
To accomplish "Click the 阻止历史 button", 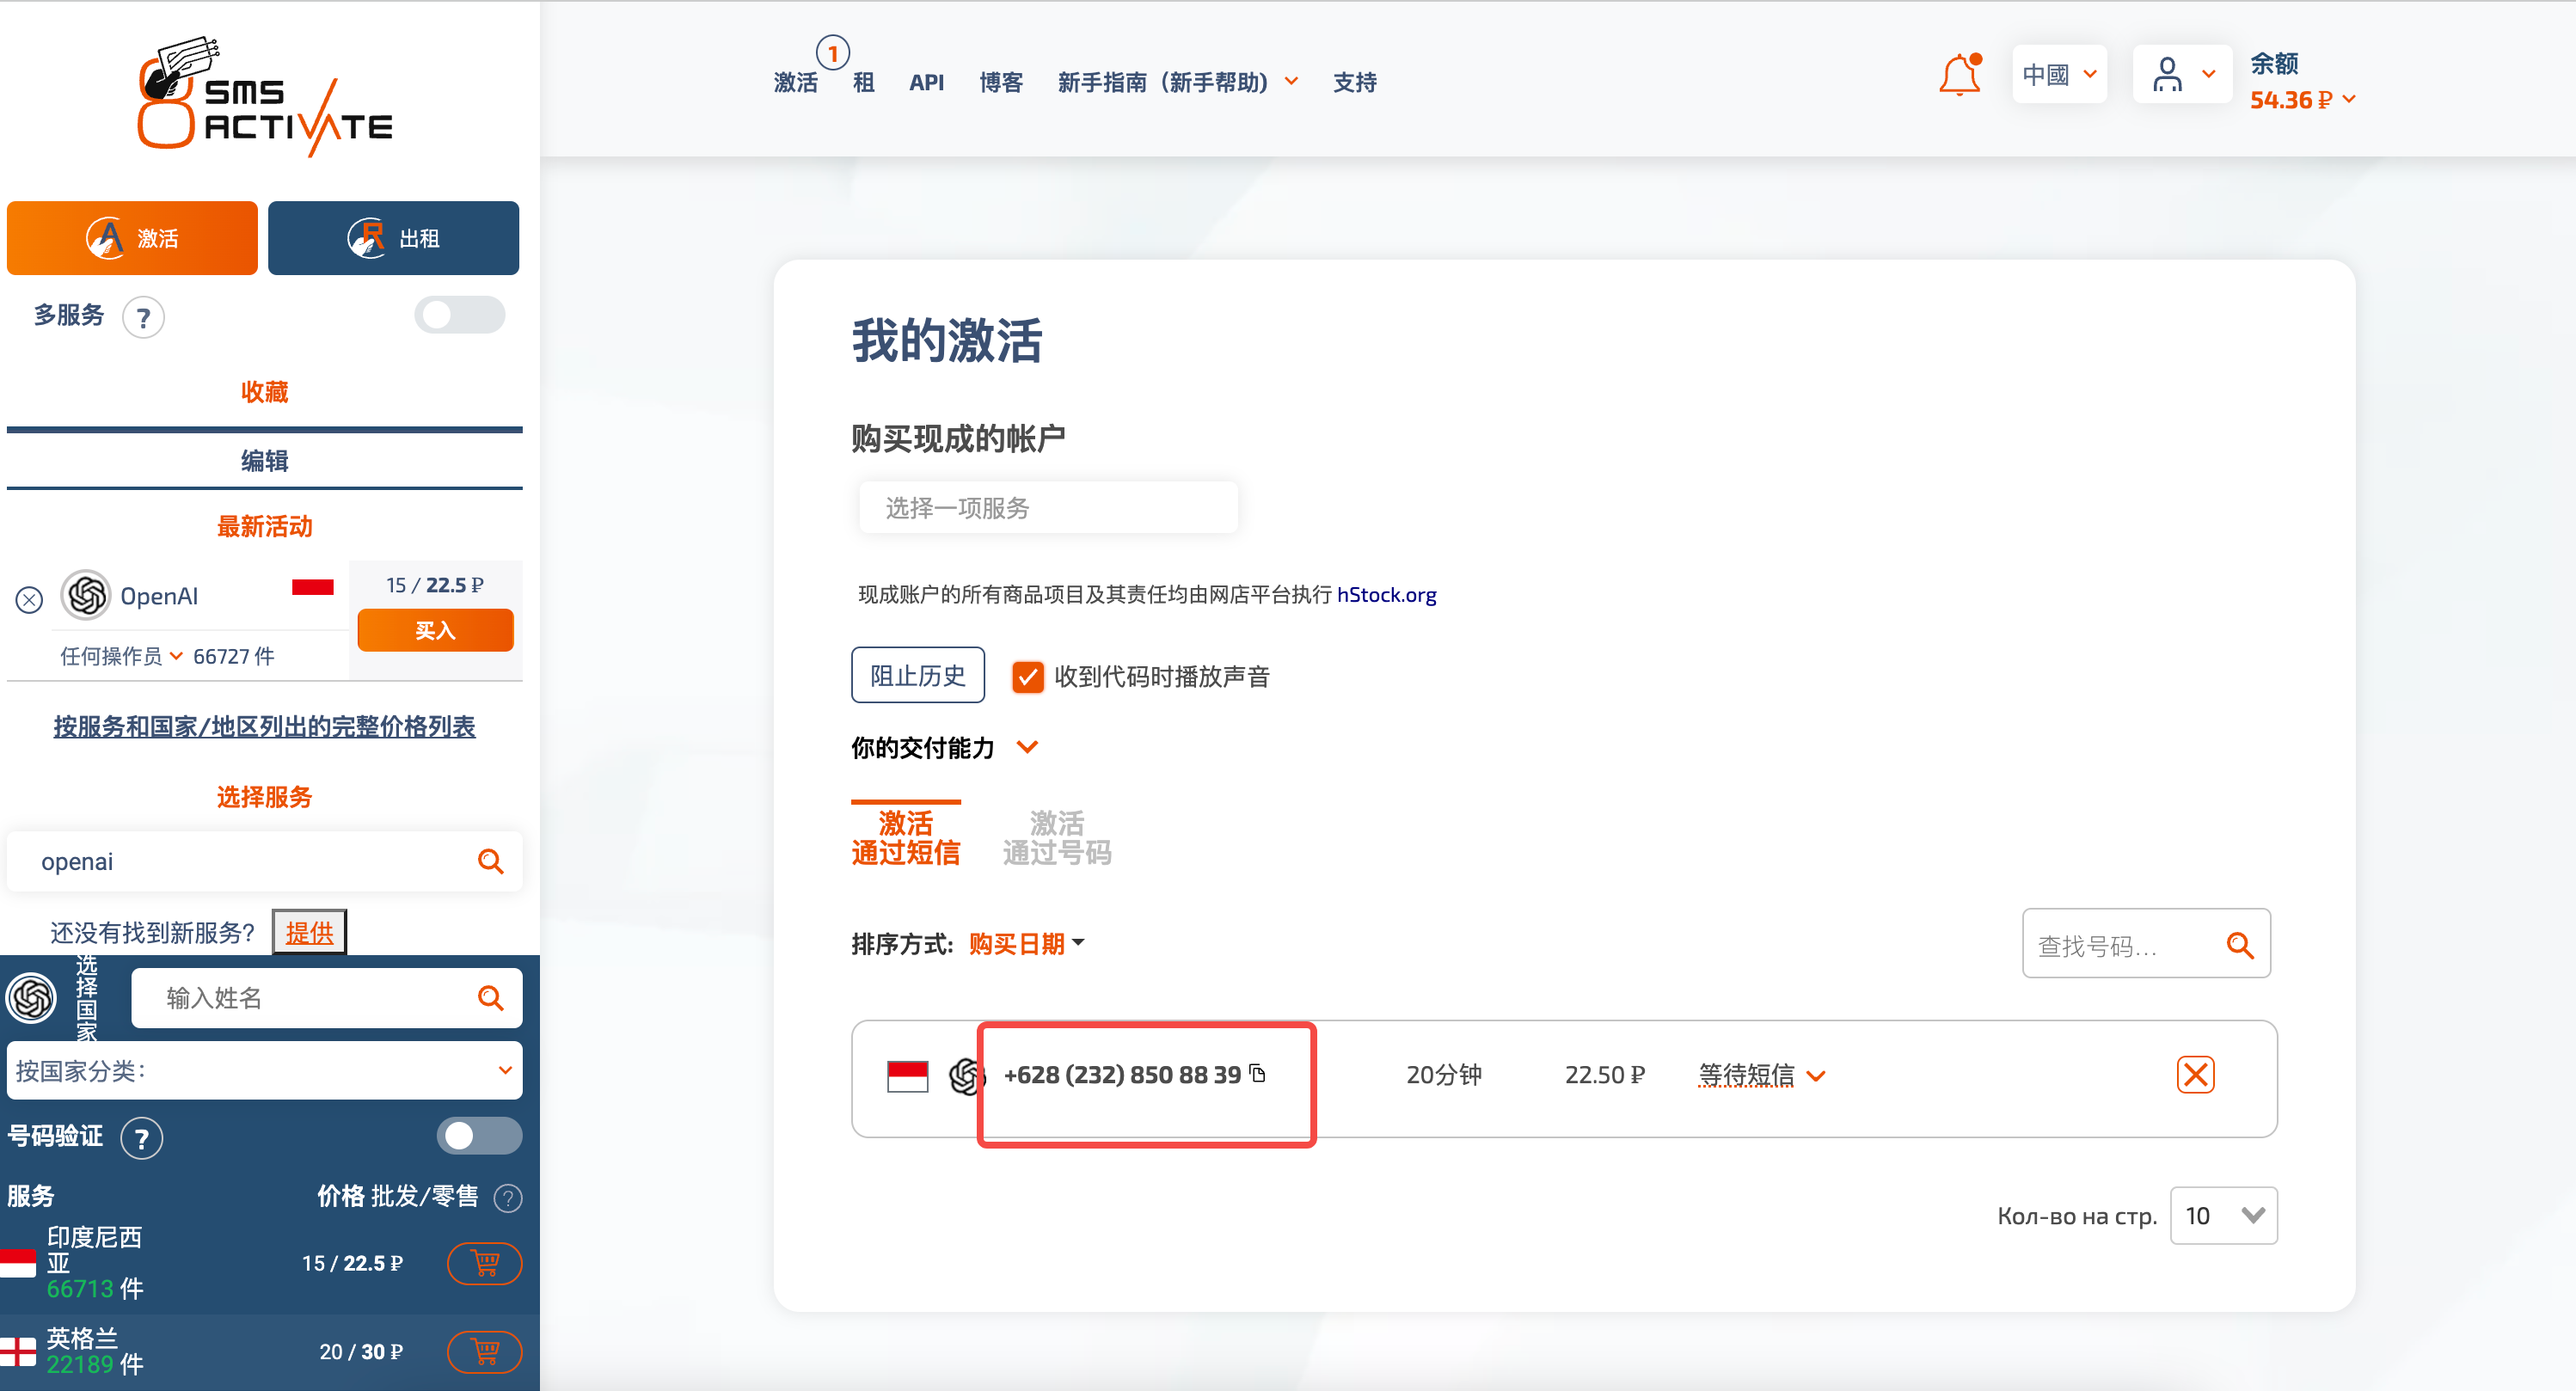I will point(918,676).
